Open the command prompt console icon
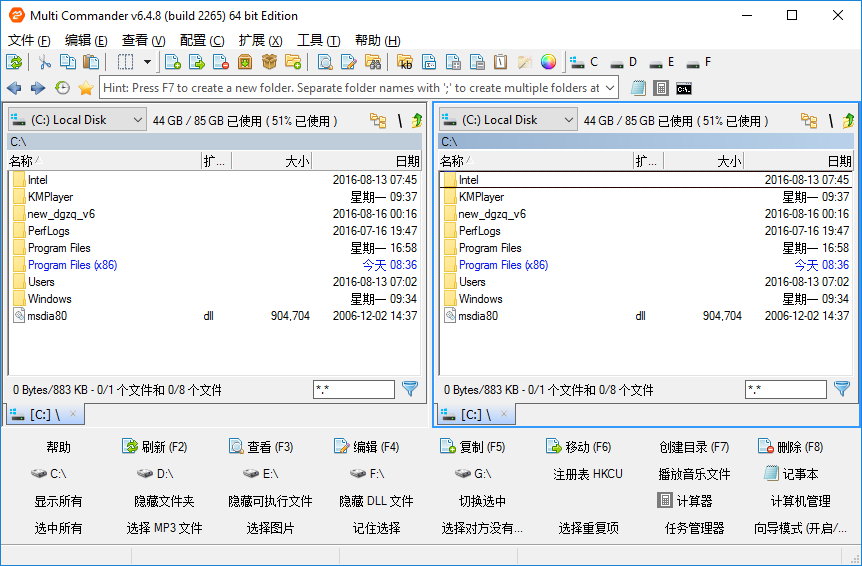 684,88
